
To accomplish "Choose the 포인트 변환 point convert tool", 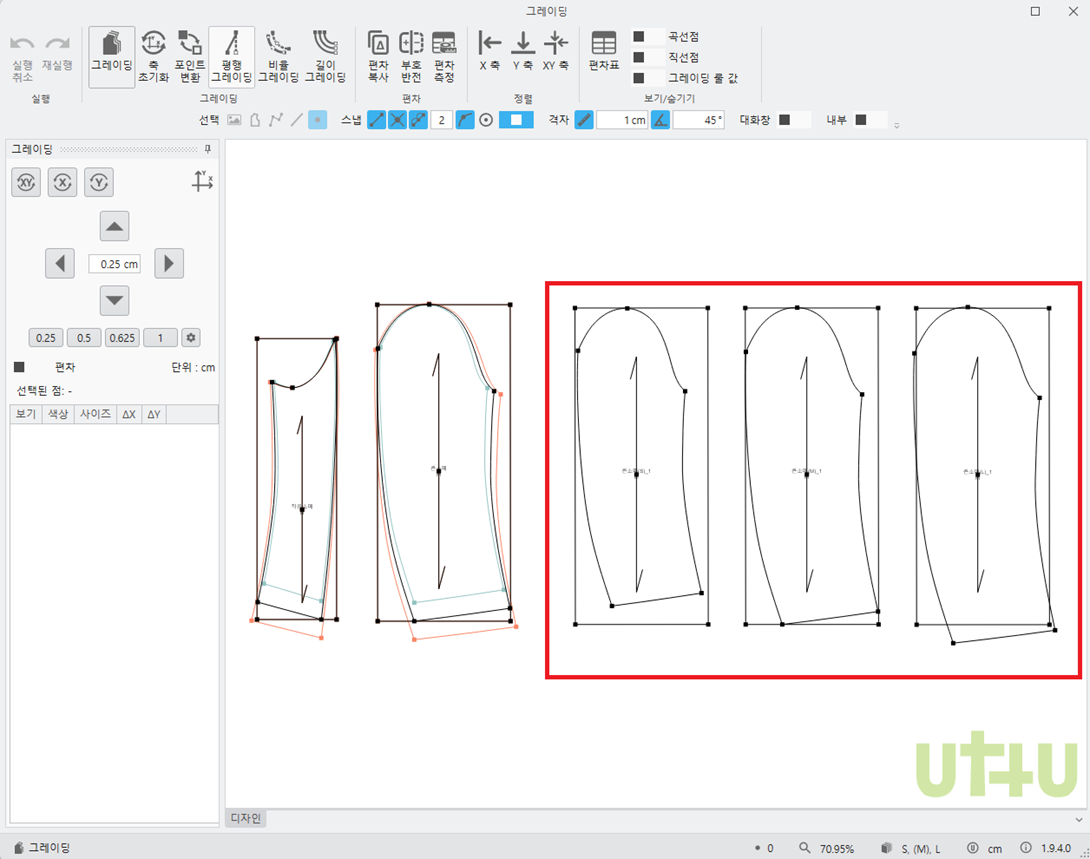I will click(190, 57).
